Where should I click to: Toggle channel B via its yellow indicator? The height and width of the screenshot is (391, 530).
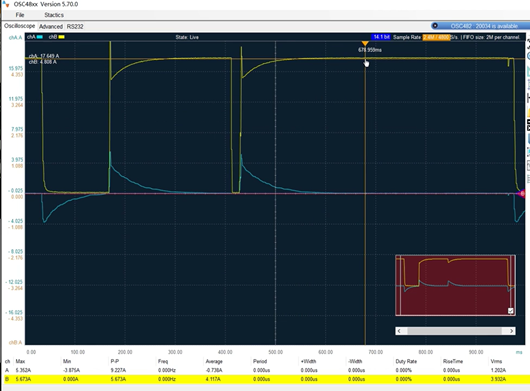click(x=62, y=37)
